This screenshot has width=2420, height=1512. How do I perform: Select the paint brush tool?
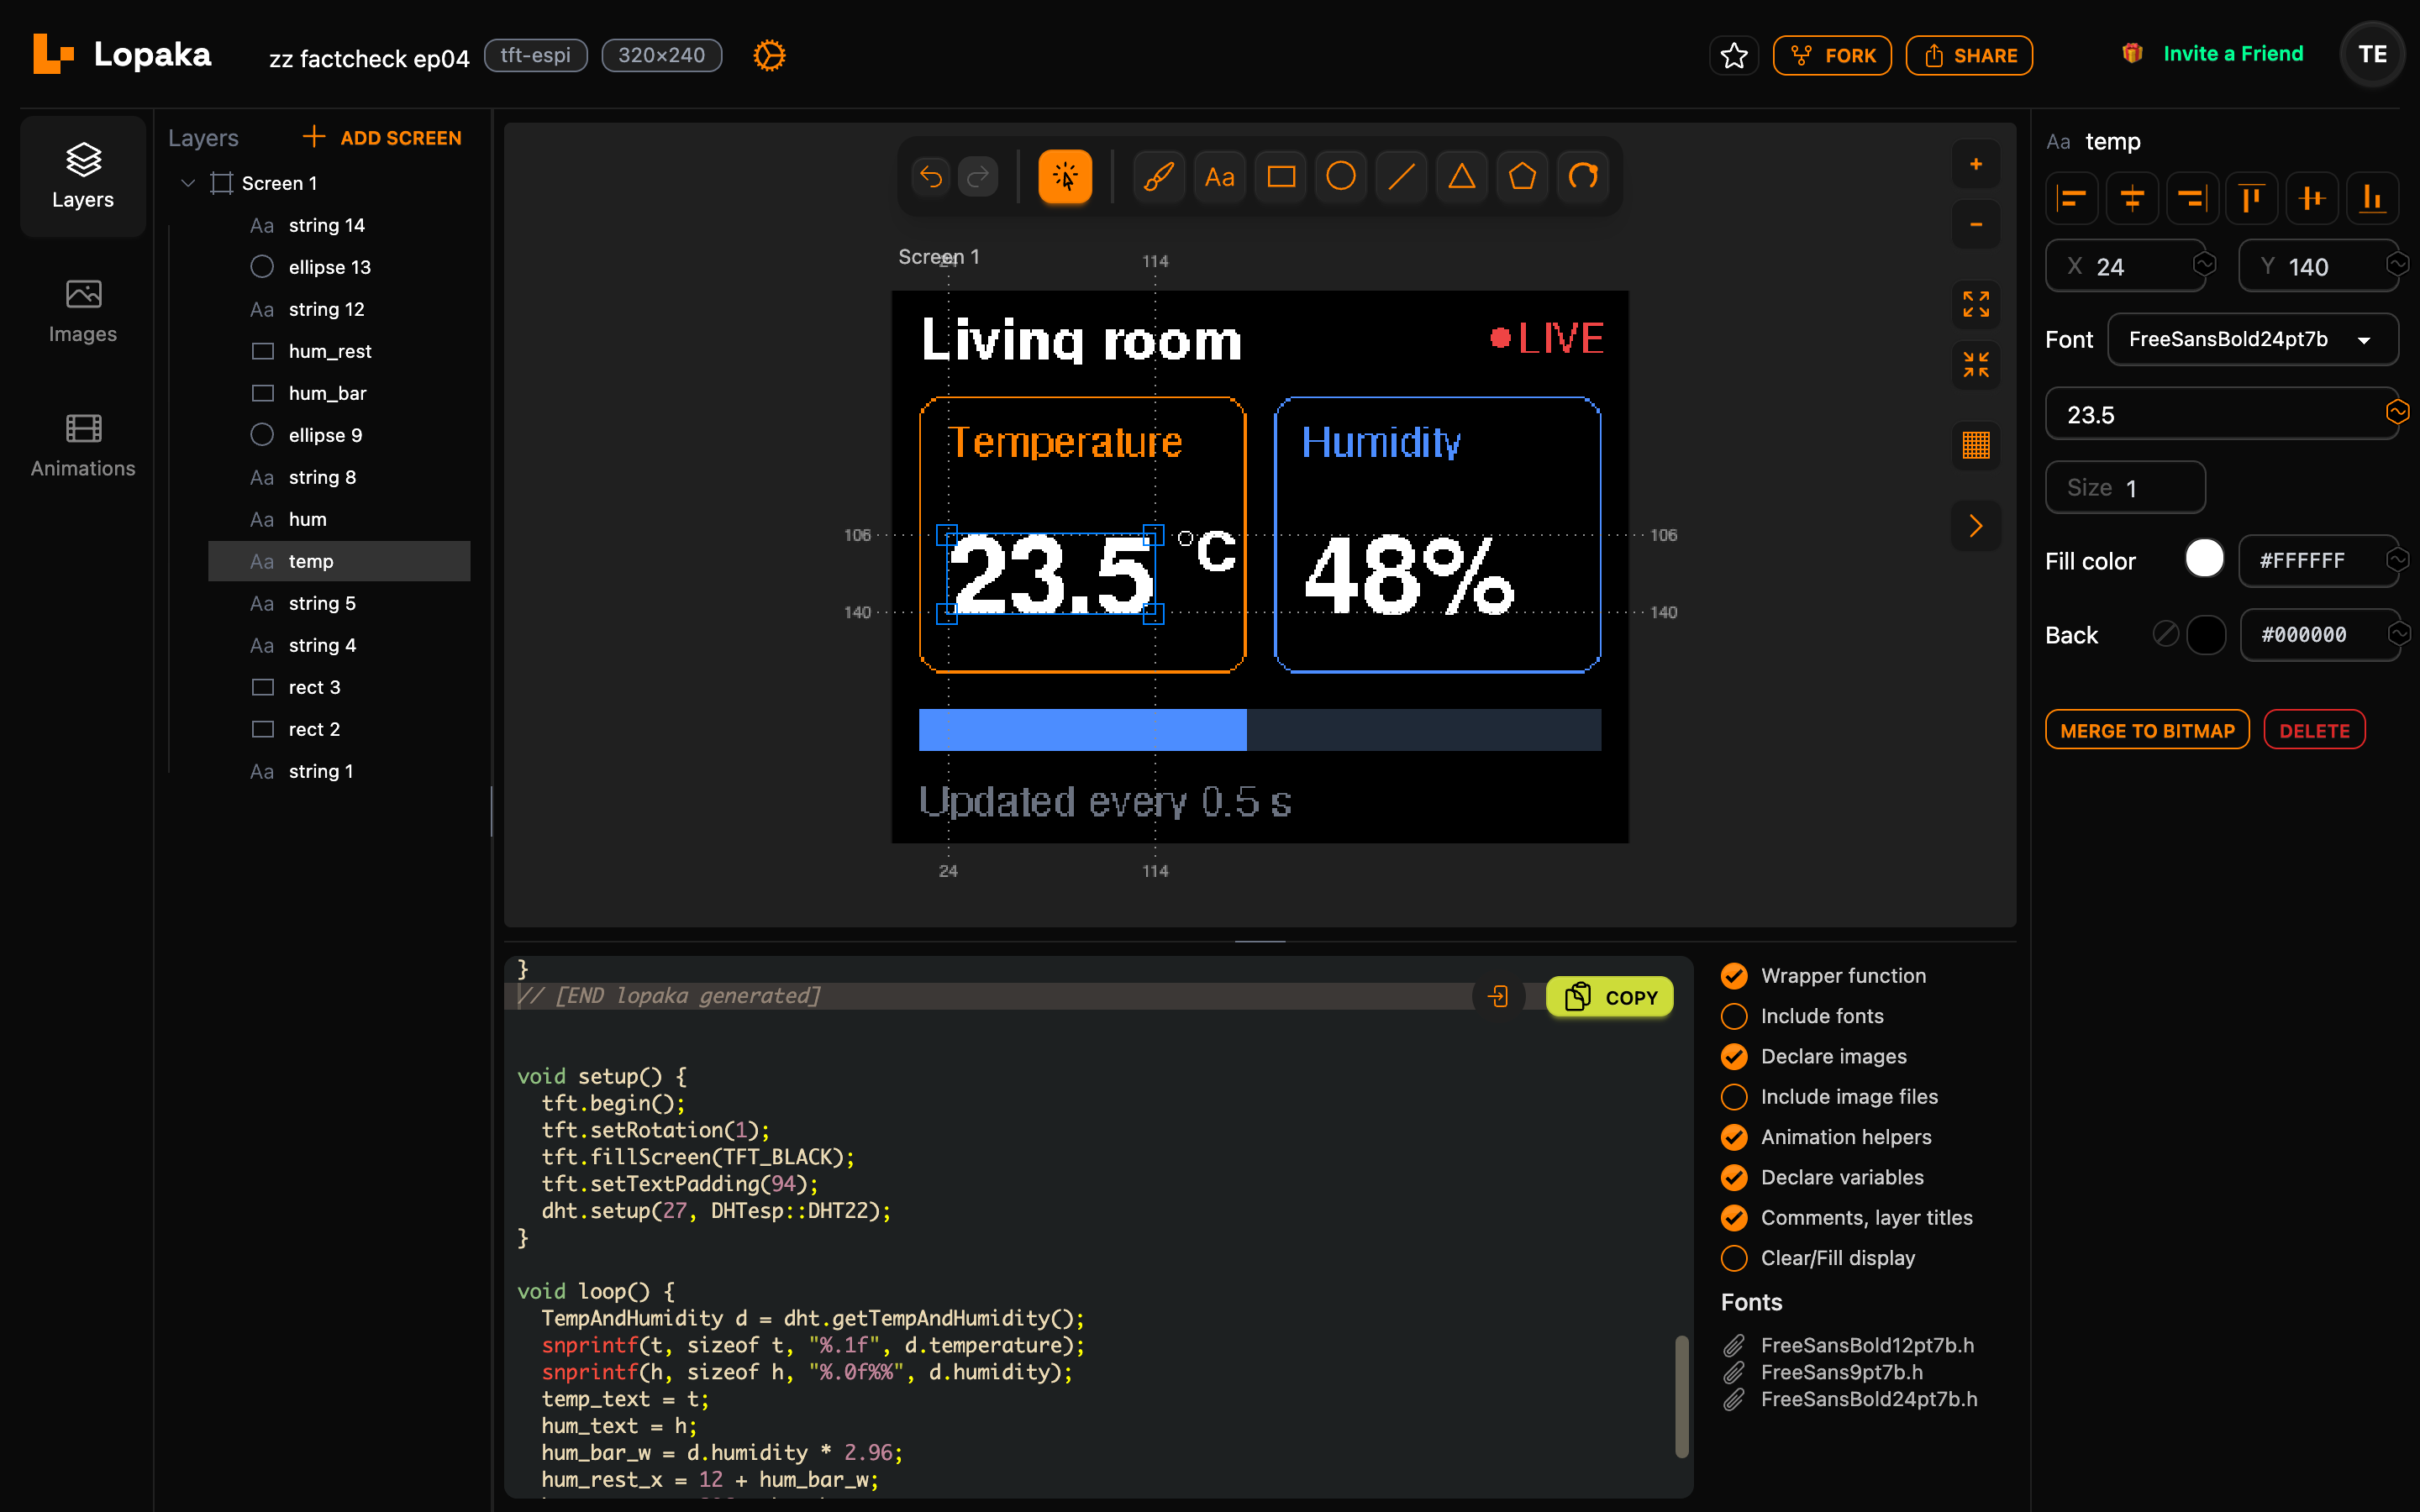[x=1159, y=177]
